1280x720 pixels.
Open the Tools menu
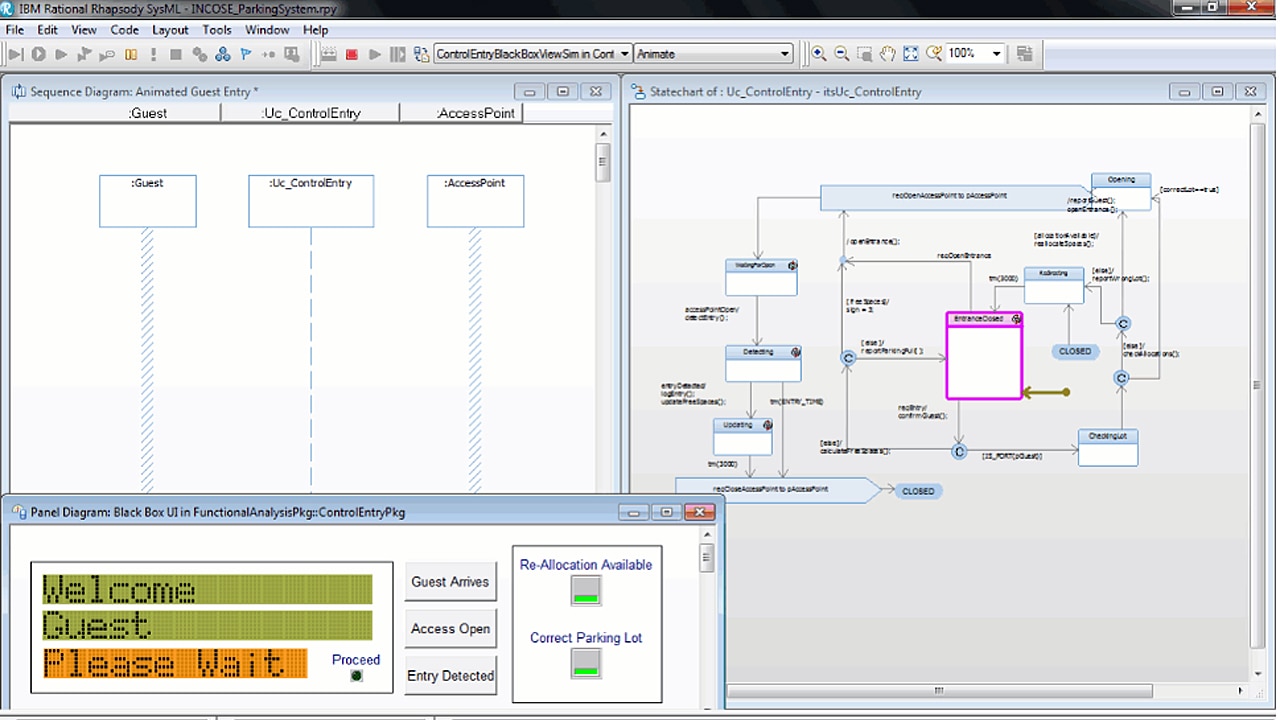(217, 30)
